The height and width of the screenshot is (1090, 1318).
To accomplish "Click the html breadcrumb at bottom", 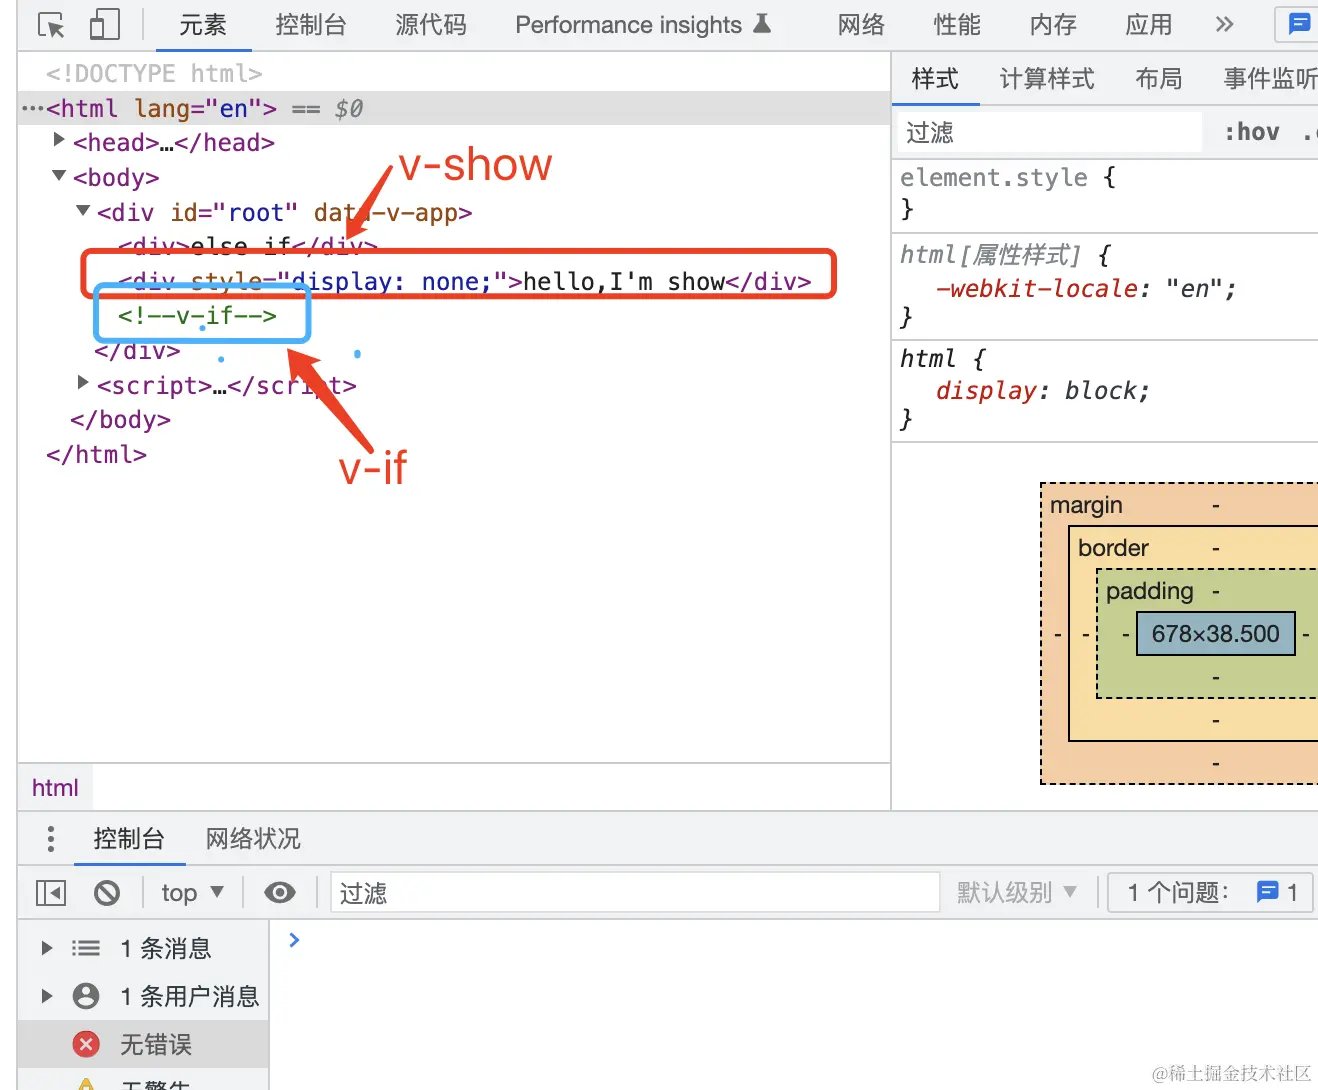I will tap(55, 788).
